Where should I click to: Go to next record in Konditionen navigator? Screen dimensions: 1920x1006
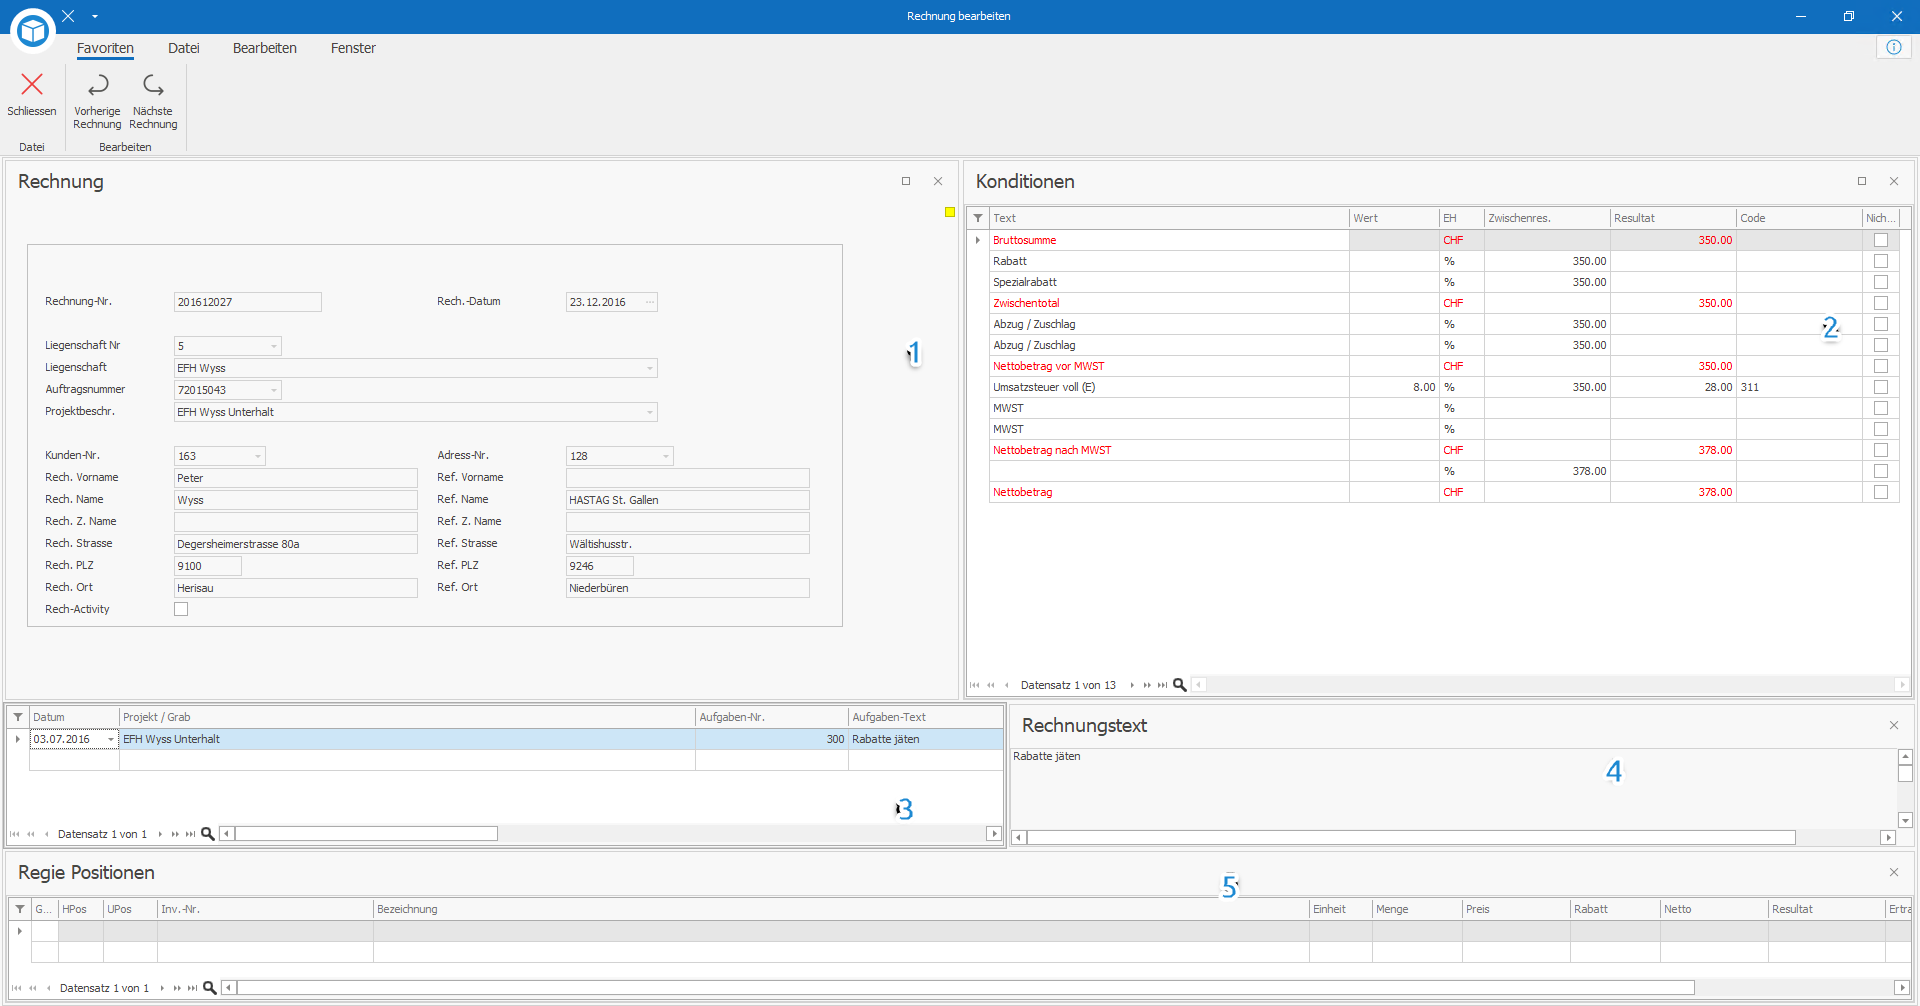click(x=1132, y=685)
